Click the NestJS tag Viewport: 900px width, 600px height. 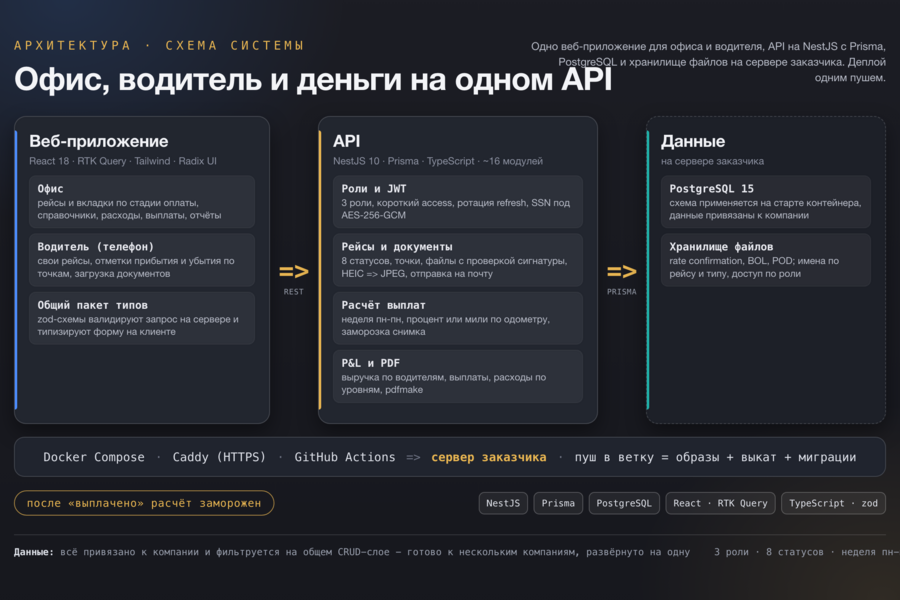tap(503, 504)
